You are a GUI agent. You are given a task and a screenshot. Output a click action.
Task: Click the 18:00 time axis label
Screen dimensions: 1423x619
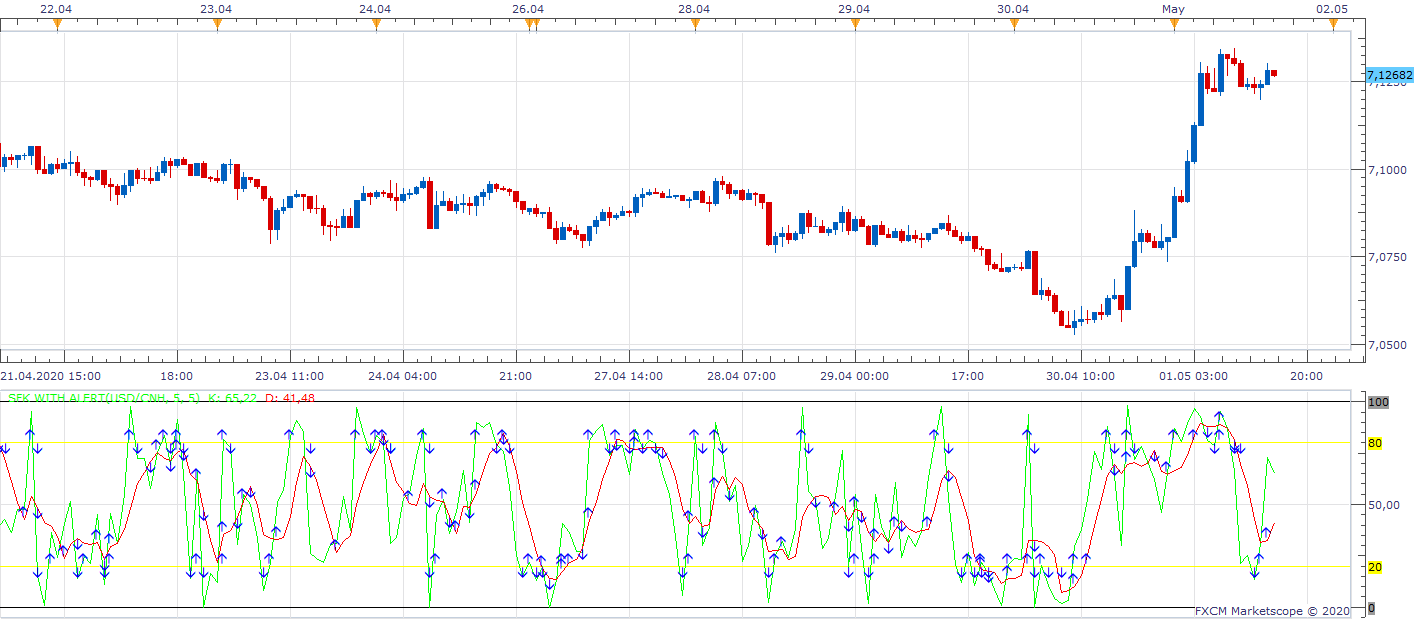point(176,376)
